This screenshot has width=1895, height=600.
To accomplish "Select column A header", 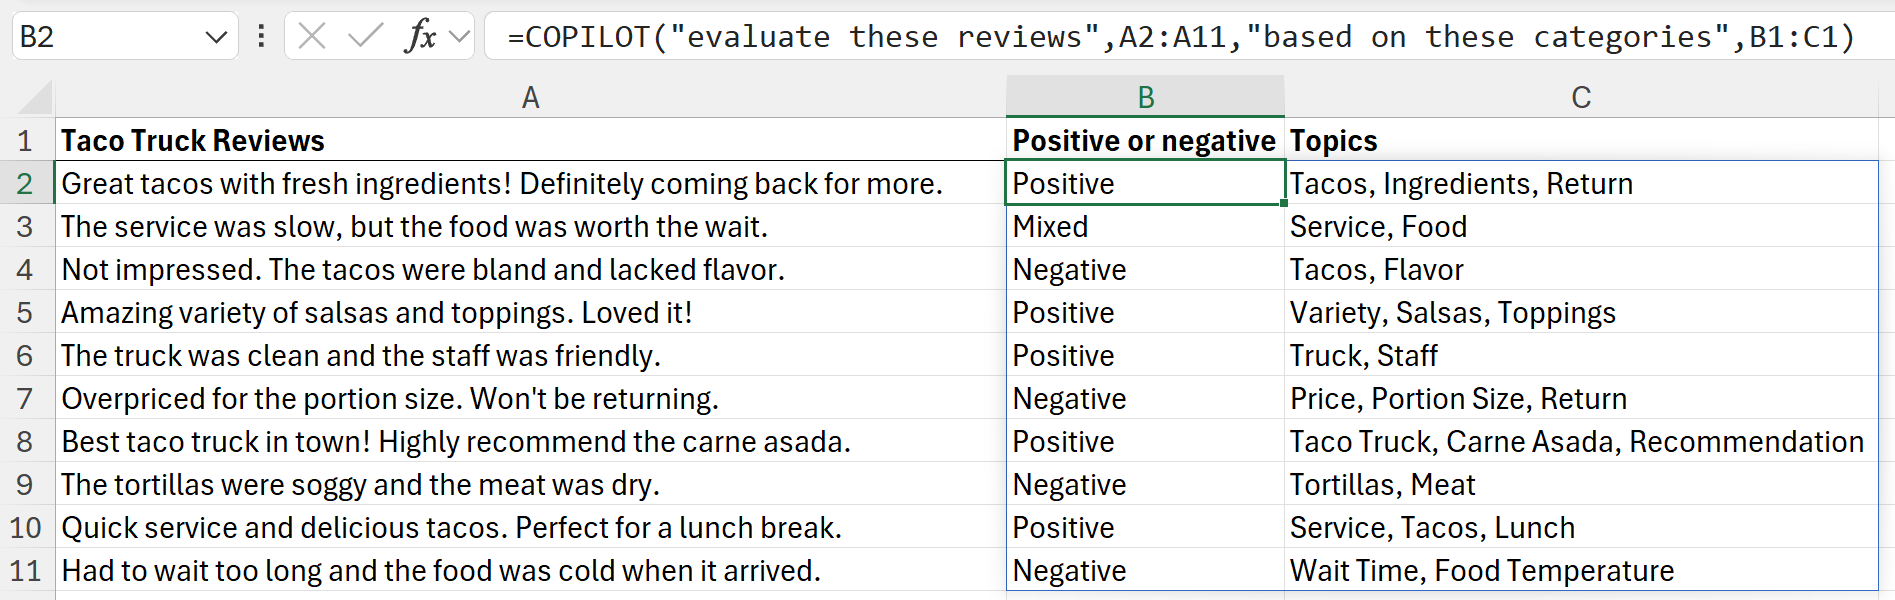I will (x=530, y=97).
